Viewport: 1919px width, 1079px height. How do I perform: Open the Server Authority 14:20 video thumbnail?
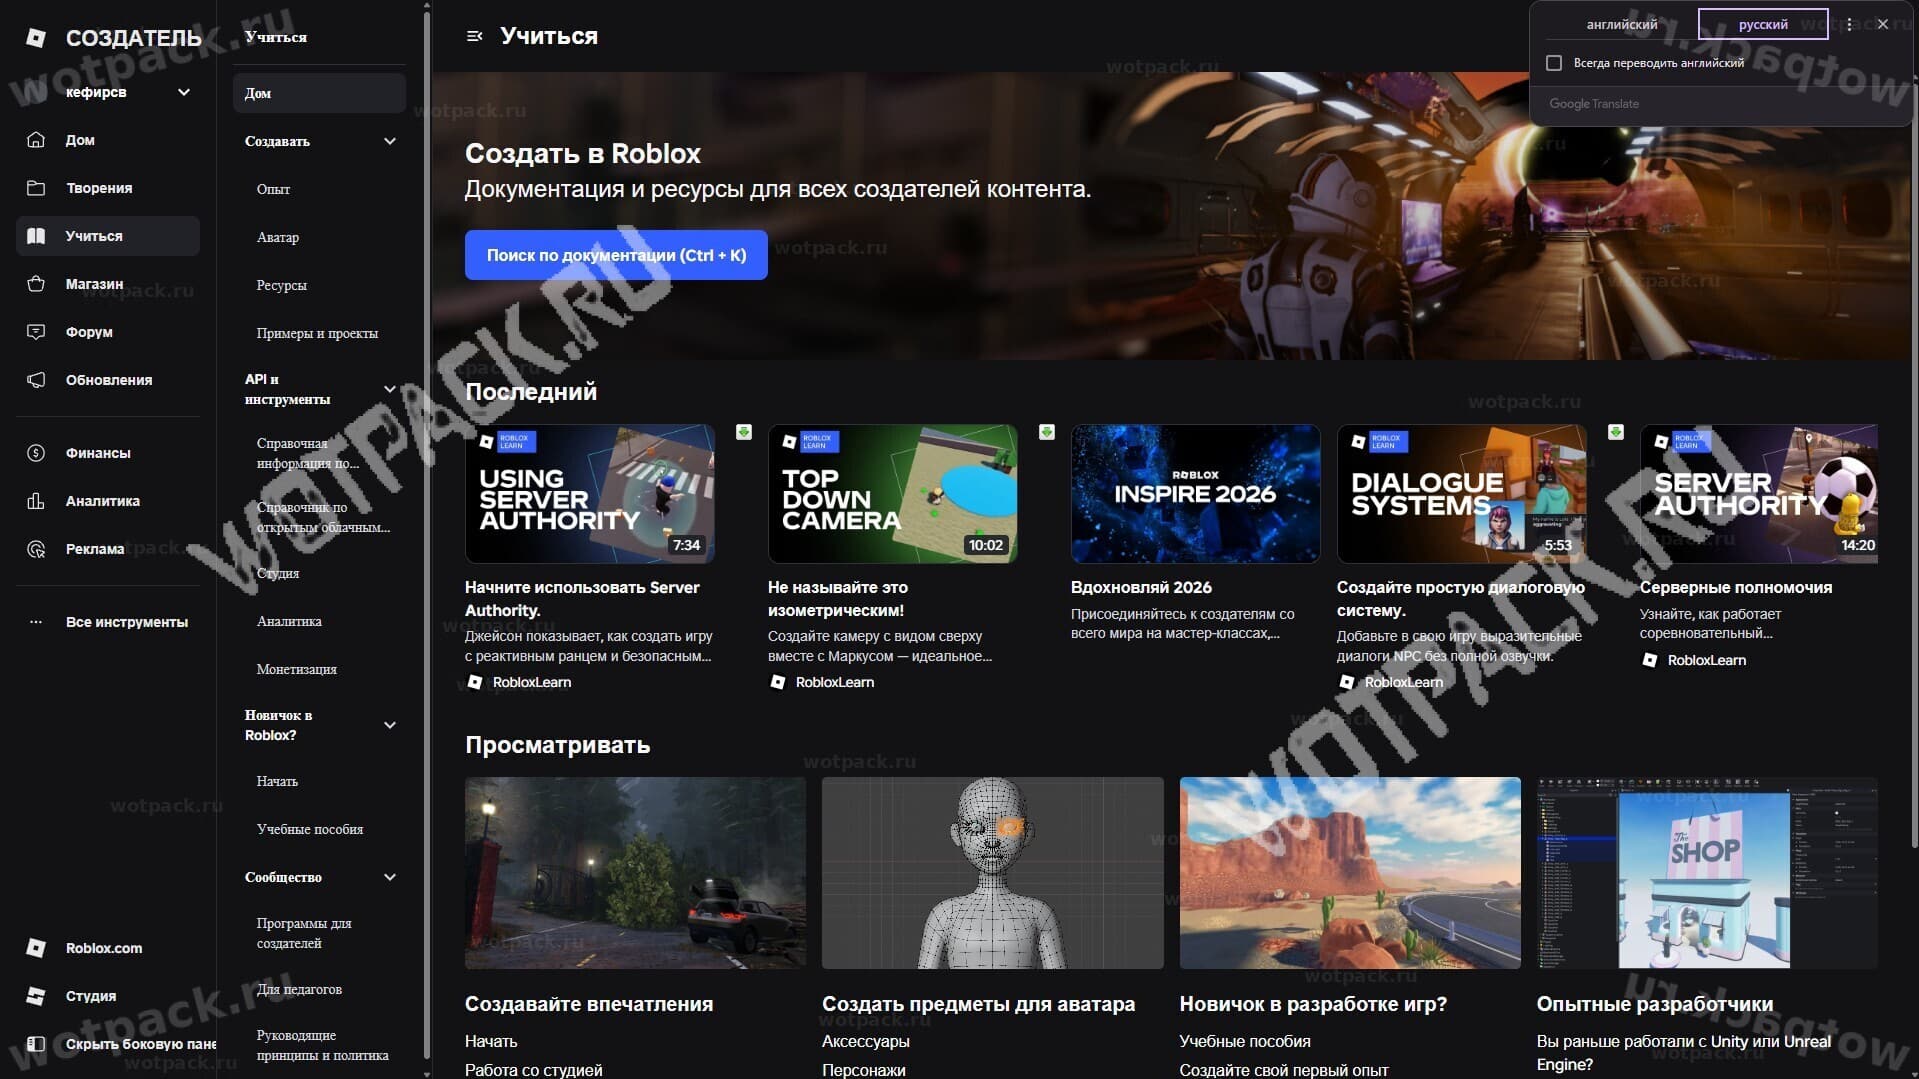coord(1759,494)
